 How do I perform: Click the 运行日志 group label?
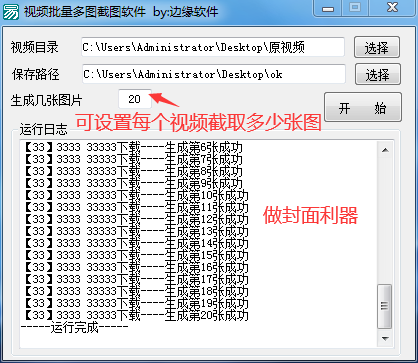pyautogui.click(x=44, y=129)
